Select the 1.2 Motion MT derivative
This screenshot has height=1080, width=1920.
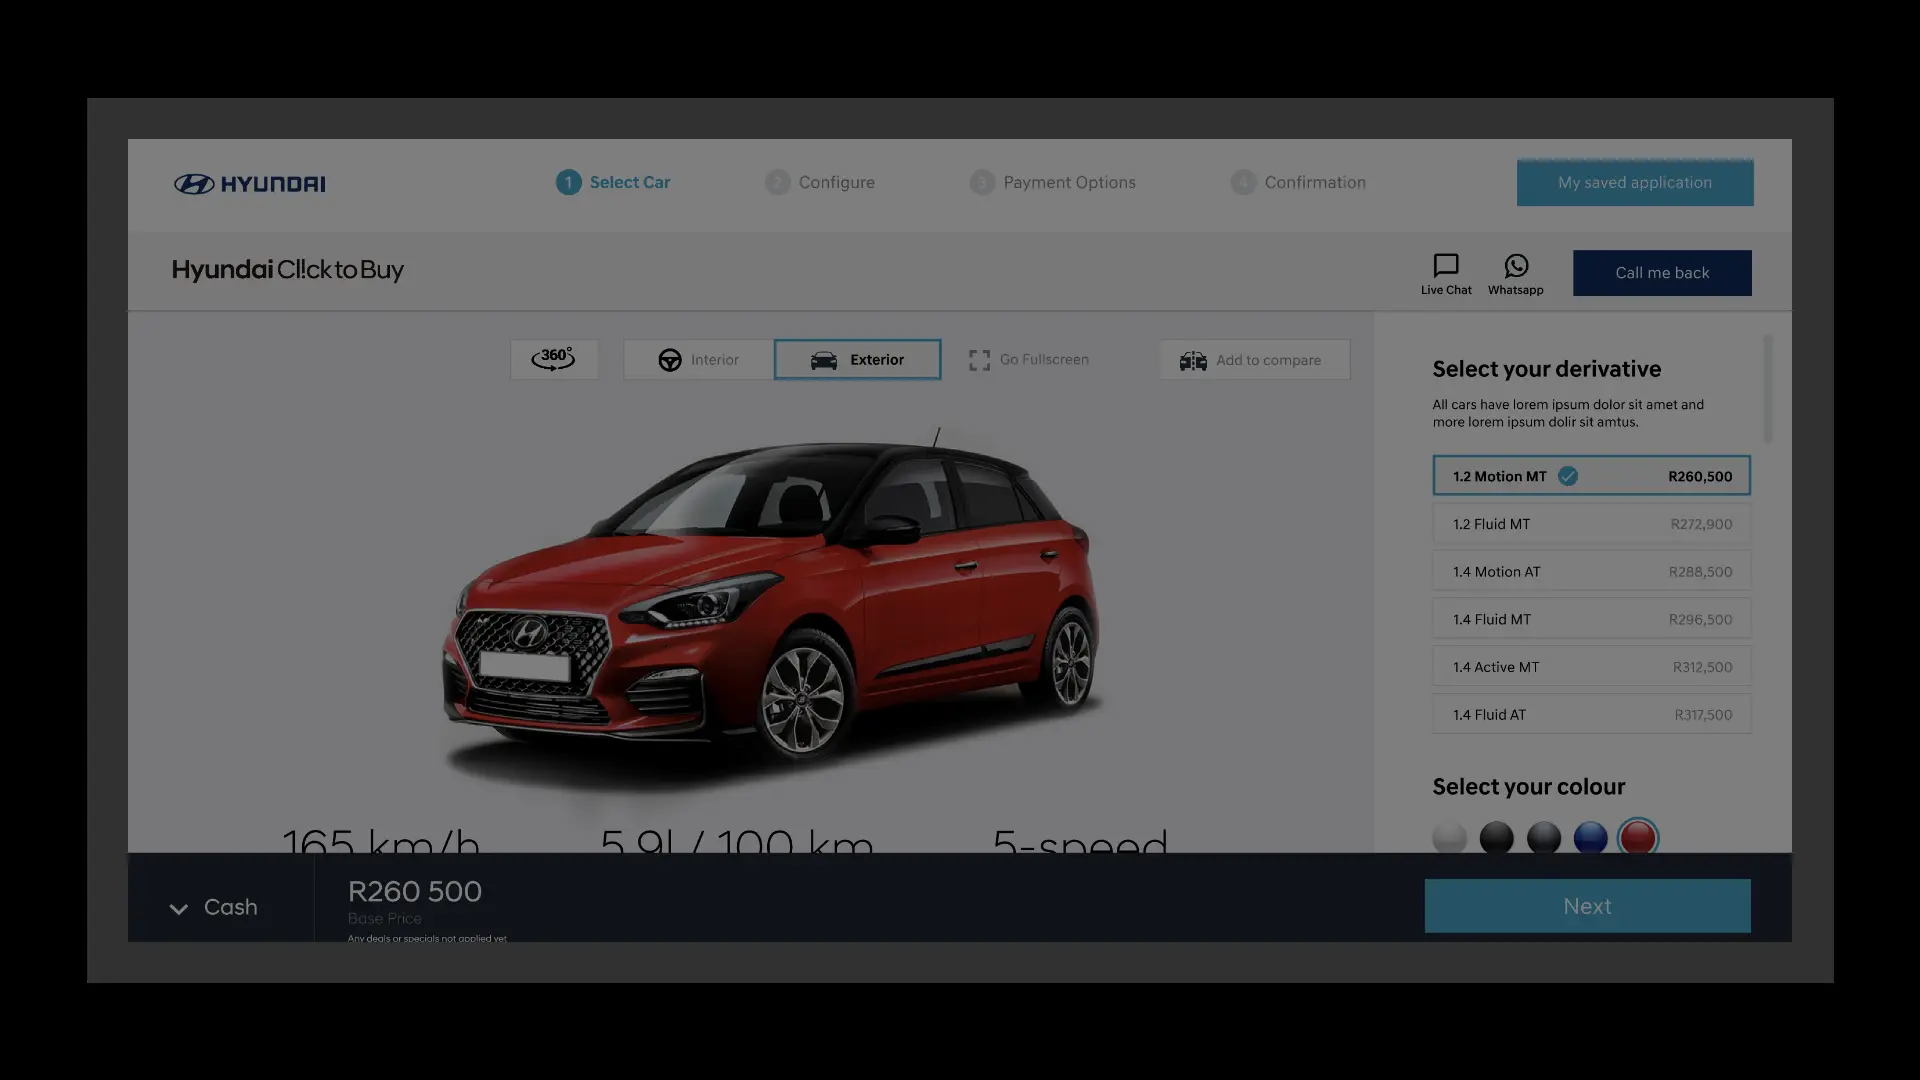tap(1592, 476)
